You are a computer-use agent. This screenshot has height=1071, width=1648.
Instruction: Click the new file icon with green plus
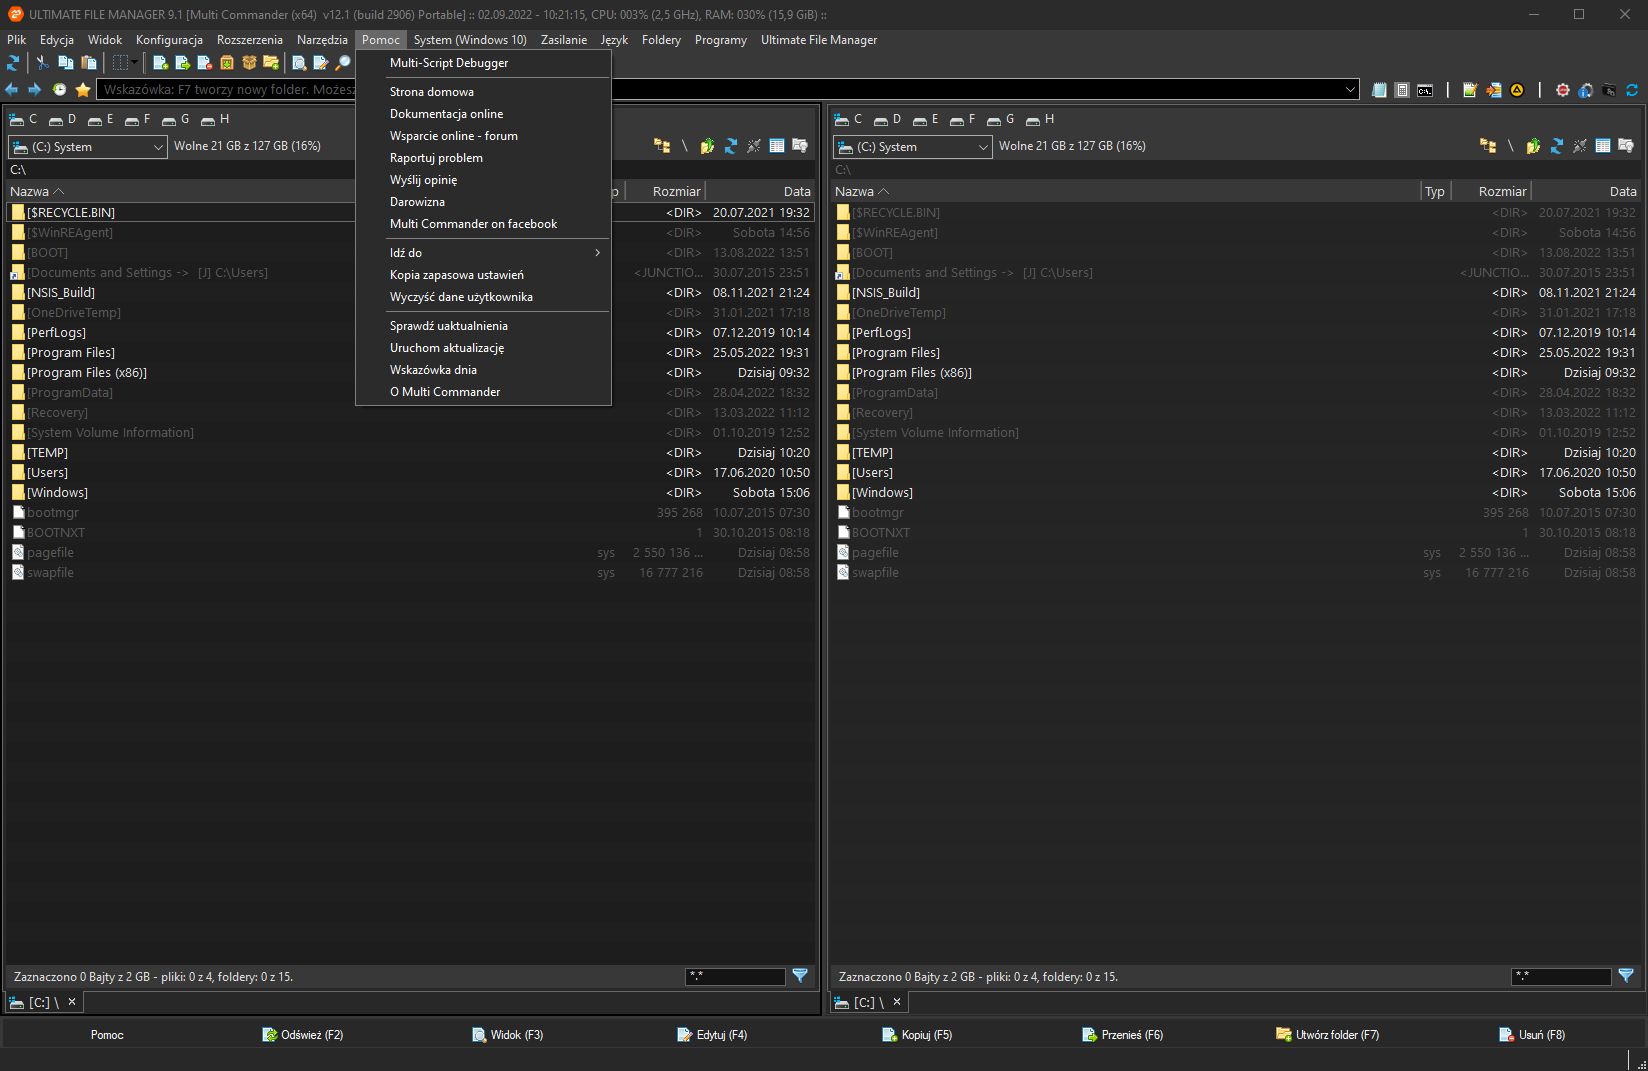coord(160,63)
